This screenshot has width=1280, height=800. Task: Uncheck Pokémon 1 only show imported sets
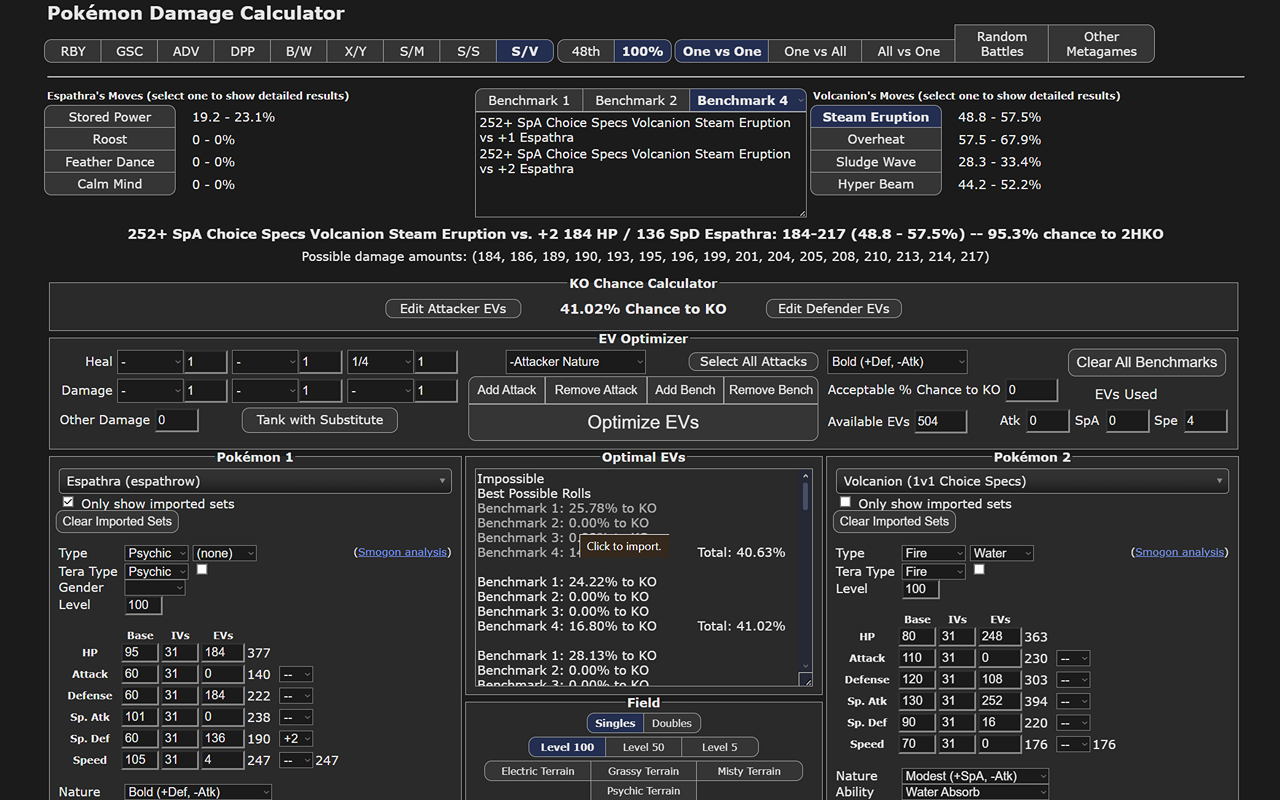[68, 502]
